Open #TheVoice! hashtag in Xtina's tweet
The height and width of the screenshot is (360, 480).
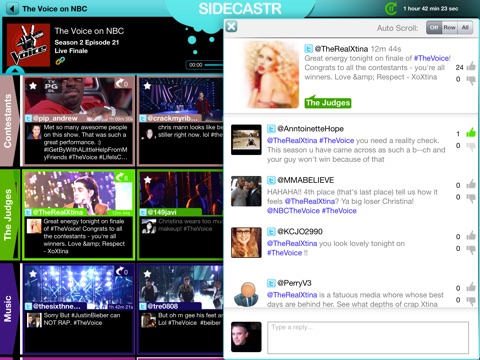(x=432, y=58)
